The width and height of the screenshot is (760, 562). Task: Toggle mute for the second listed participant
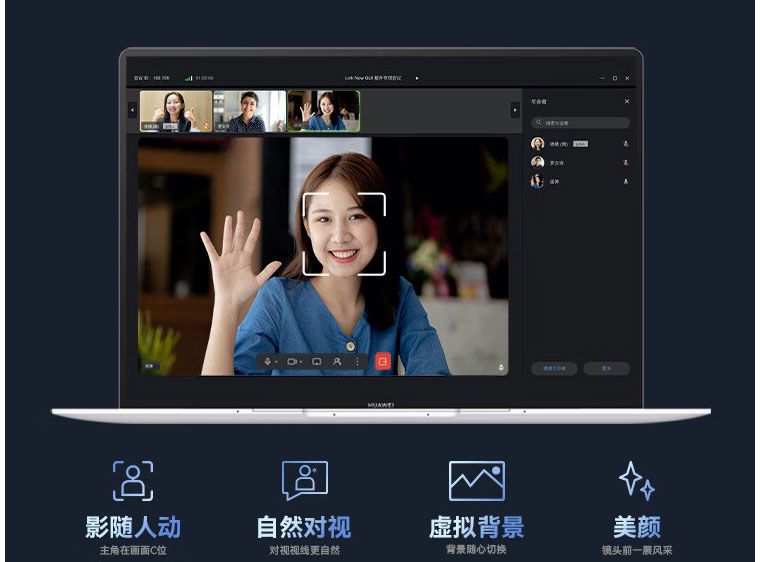click(626, 162)
